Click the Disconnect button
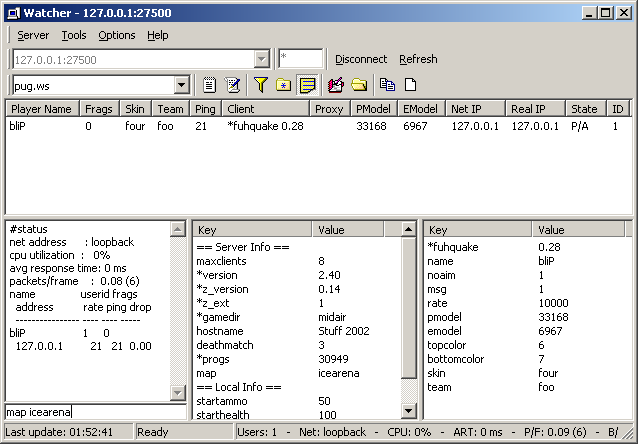 click(361, 59)
